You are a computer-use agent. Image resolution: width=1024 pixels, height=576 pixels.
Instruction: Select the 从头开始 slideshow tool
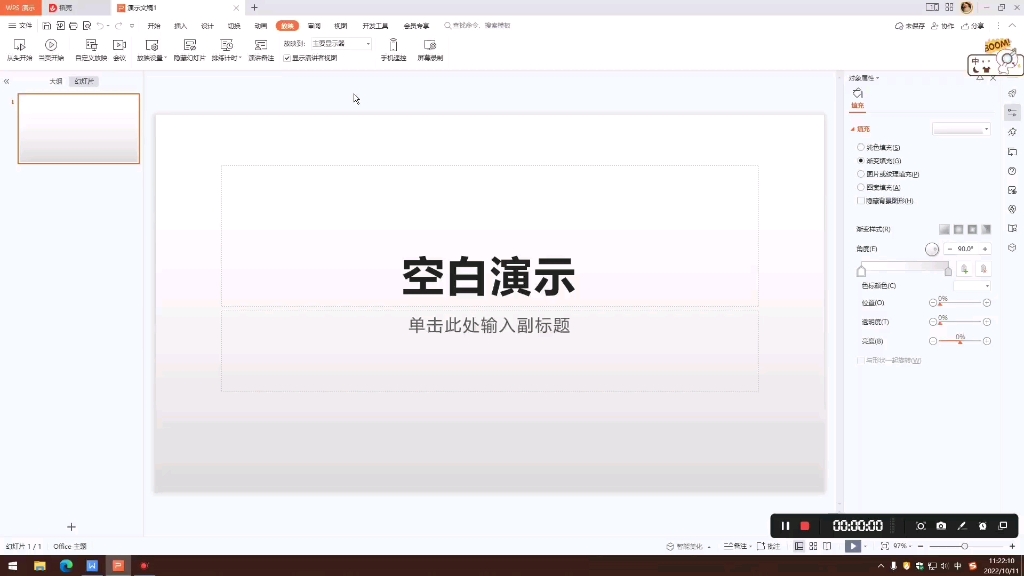(20, 44)
